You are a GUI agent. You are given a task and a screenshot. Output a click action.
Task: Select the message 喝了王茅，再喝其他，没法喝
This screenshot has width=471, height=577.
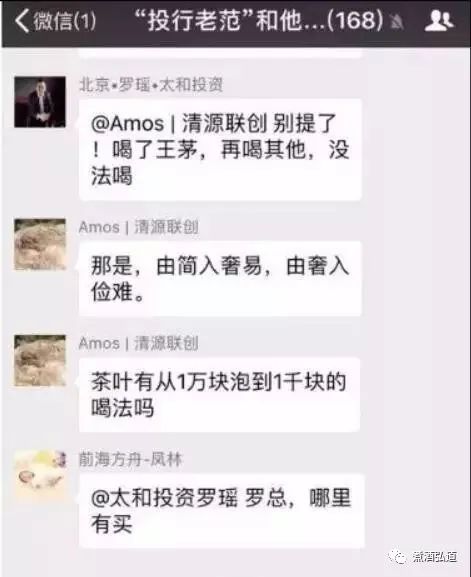pos(220,150)
